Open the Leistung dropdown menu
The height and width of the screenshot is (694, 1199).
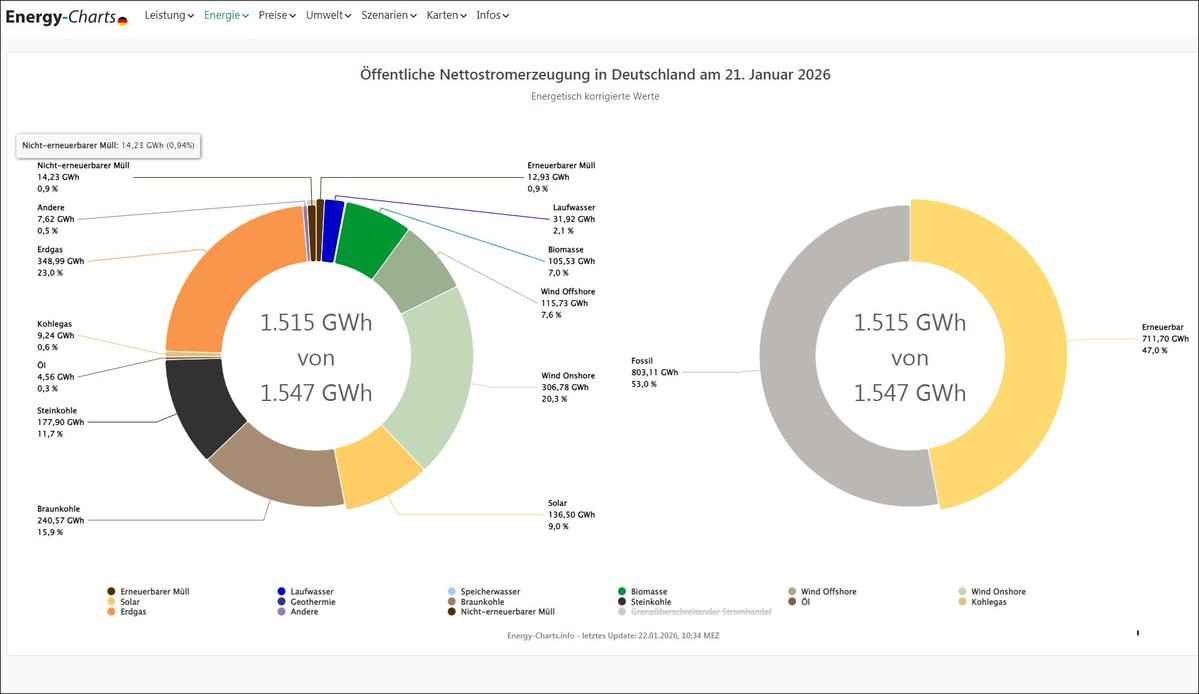point(169,16)
